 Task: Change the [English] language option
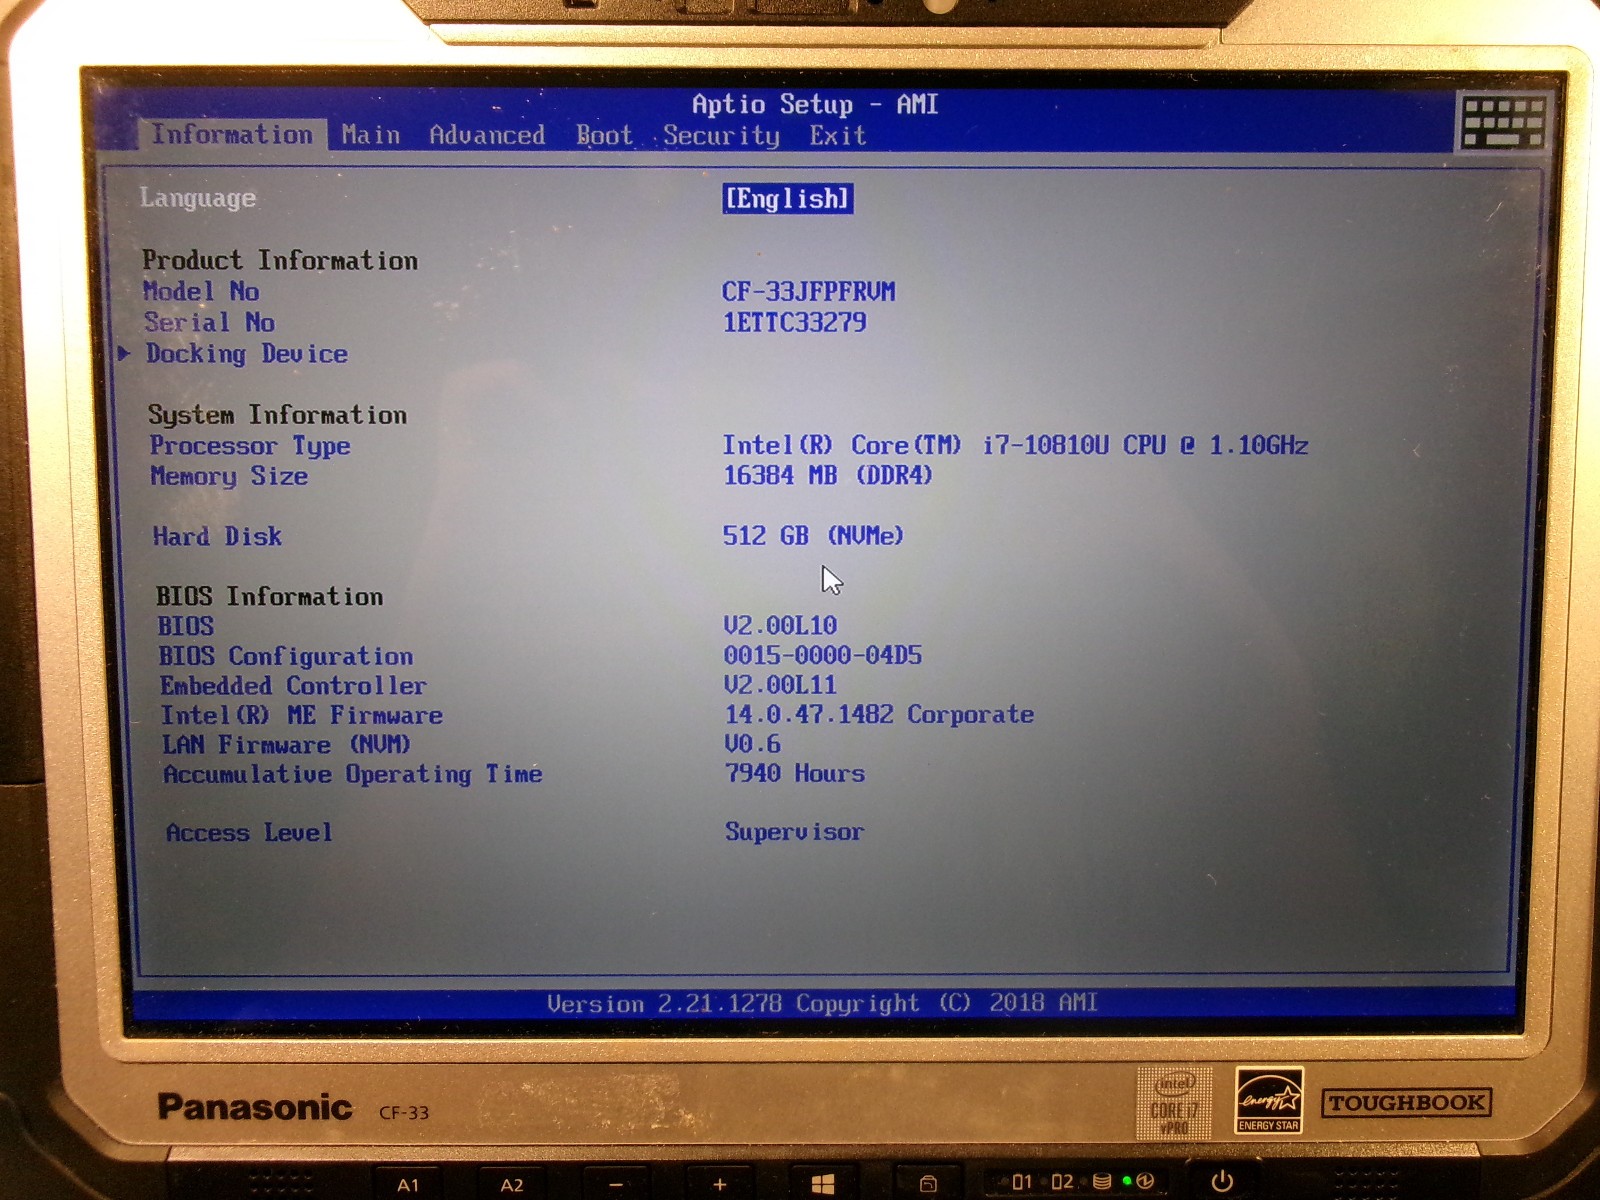point(788,198)
